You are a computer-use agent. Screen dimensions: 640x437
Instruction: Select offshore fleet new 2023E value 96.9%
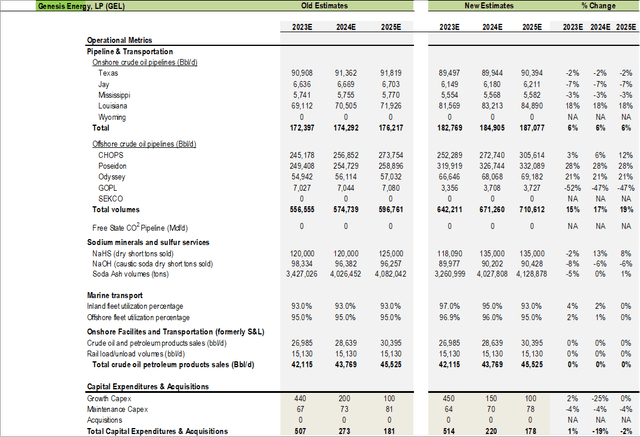pos(449,317)
